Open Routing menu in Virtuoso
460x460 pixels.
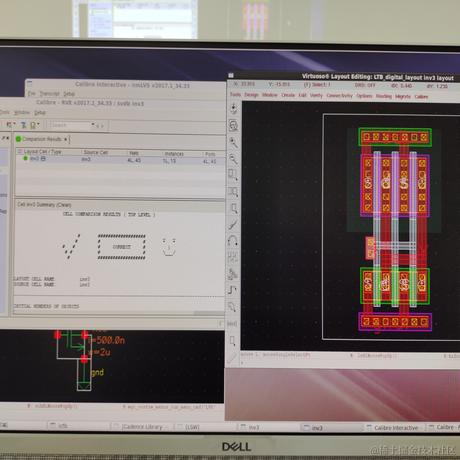click(x=384, y=96)
